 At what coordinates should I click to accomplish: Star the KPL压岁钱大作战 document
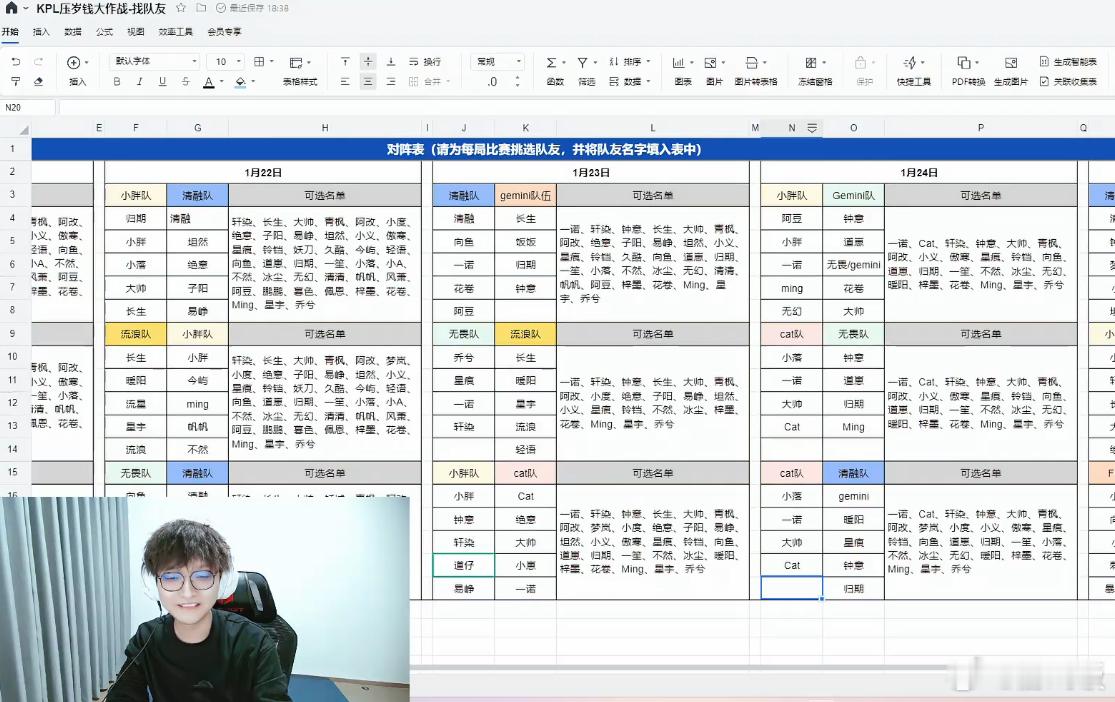click(x=181, y=8)
